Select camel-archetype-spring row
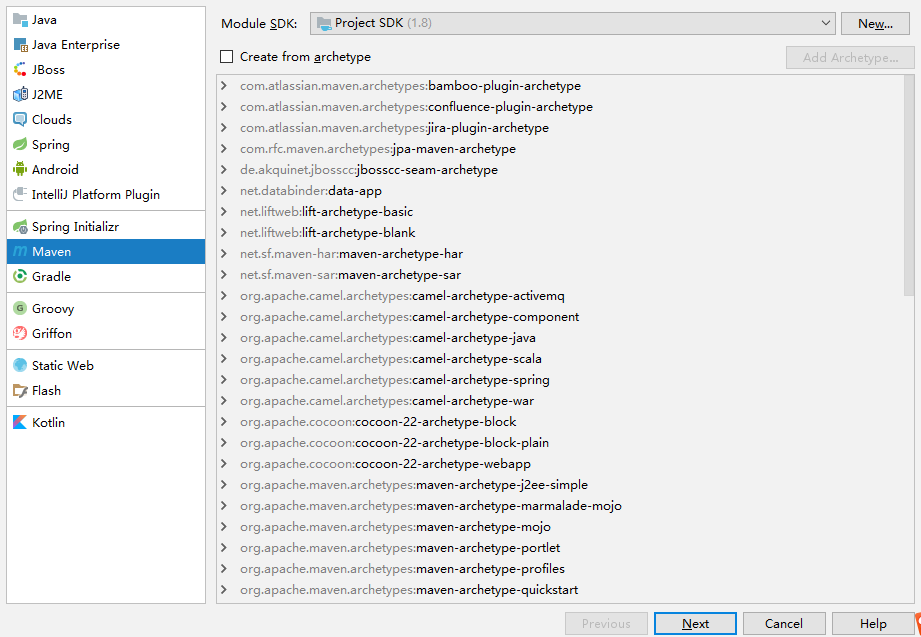The height and width of the screenshot is (637, 921). (560, 380)
